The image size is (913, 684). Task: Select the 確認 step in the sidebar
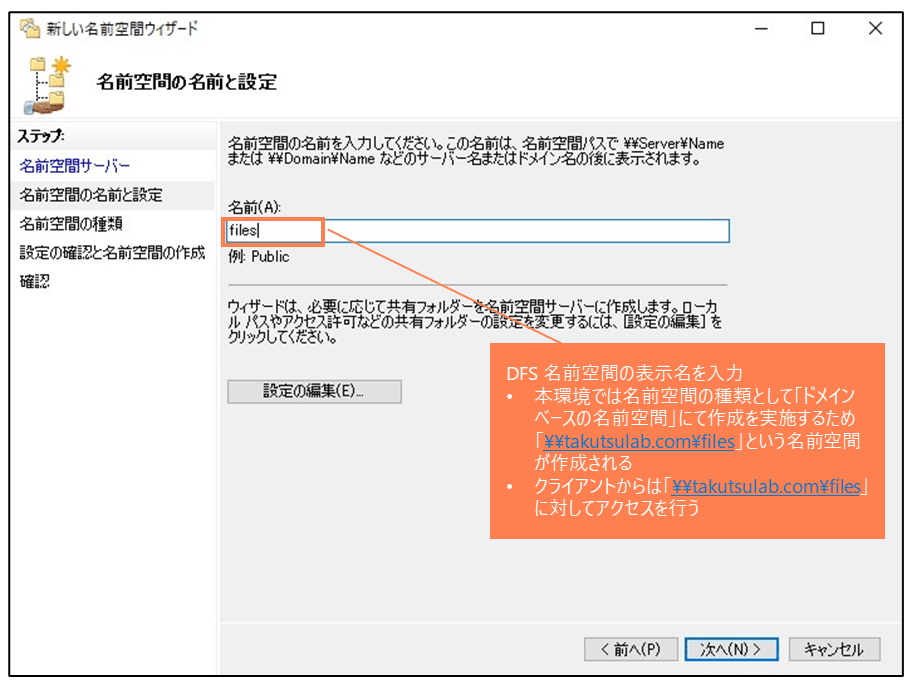(35, 282)
